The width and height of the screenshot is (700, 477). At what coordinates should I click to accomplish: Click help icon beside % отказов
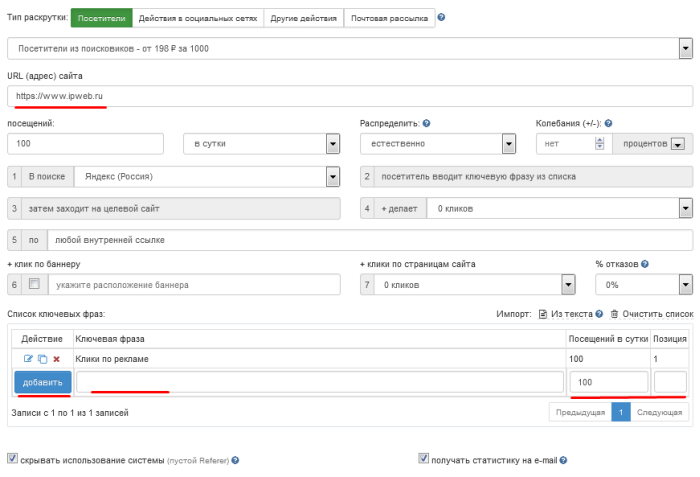(x=645, y=264)
